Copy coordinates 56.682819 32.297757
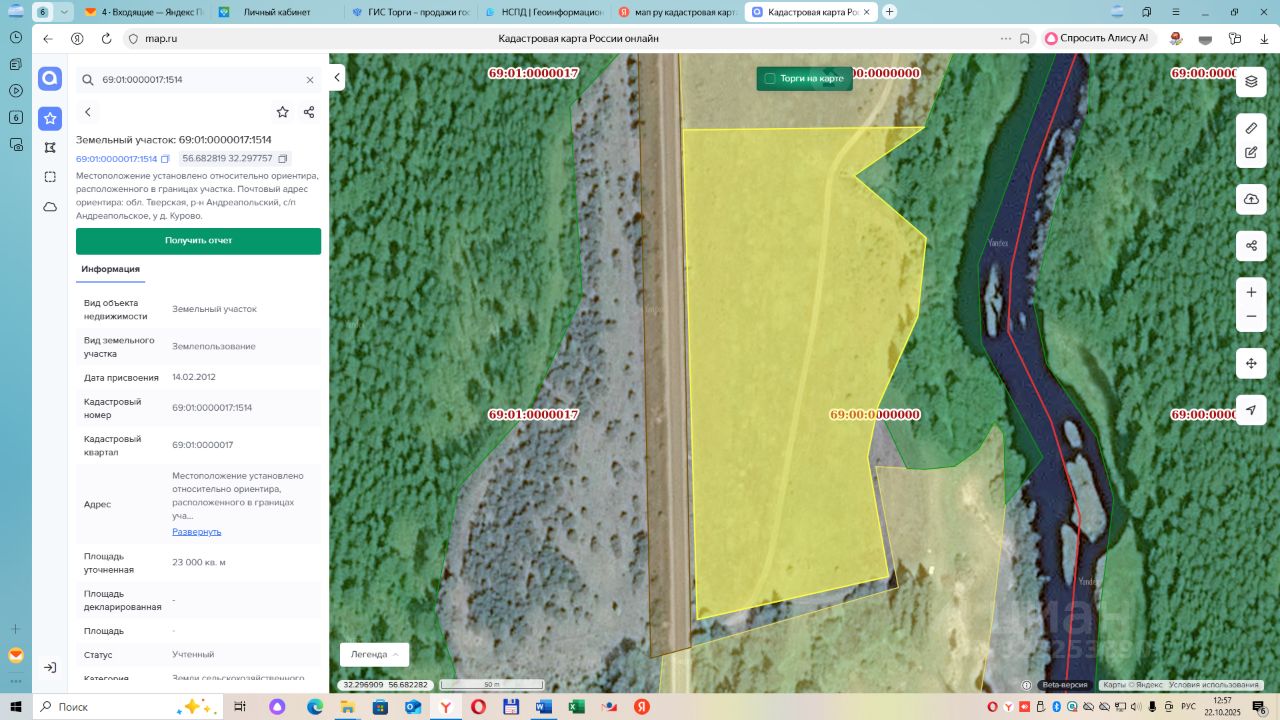 click(x=283, y=159)
